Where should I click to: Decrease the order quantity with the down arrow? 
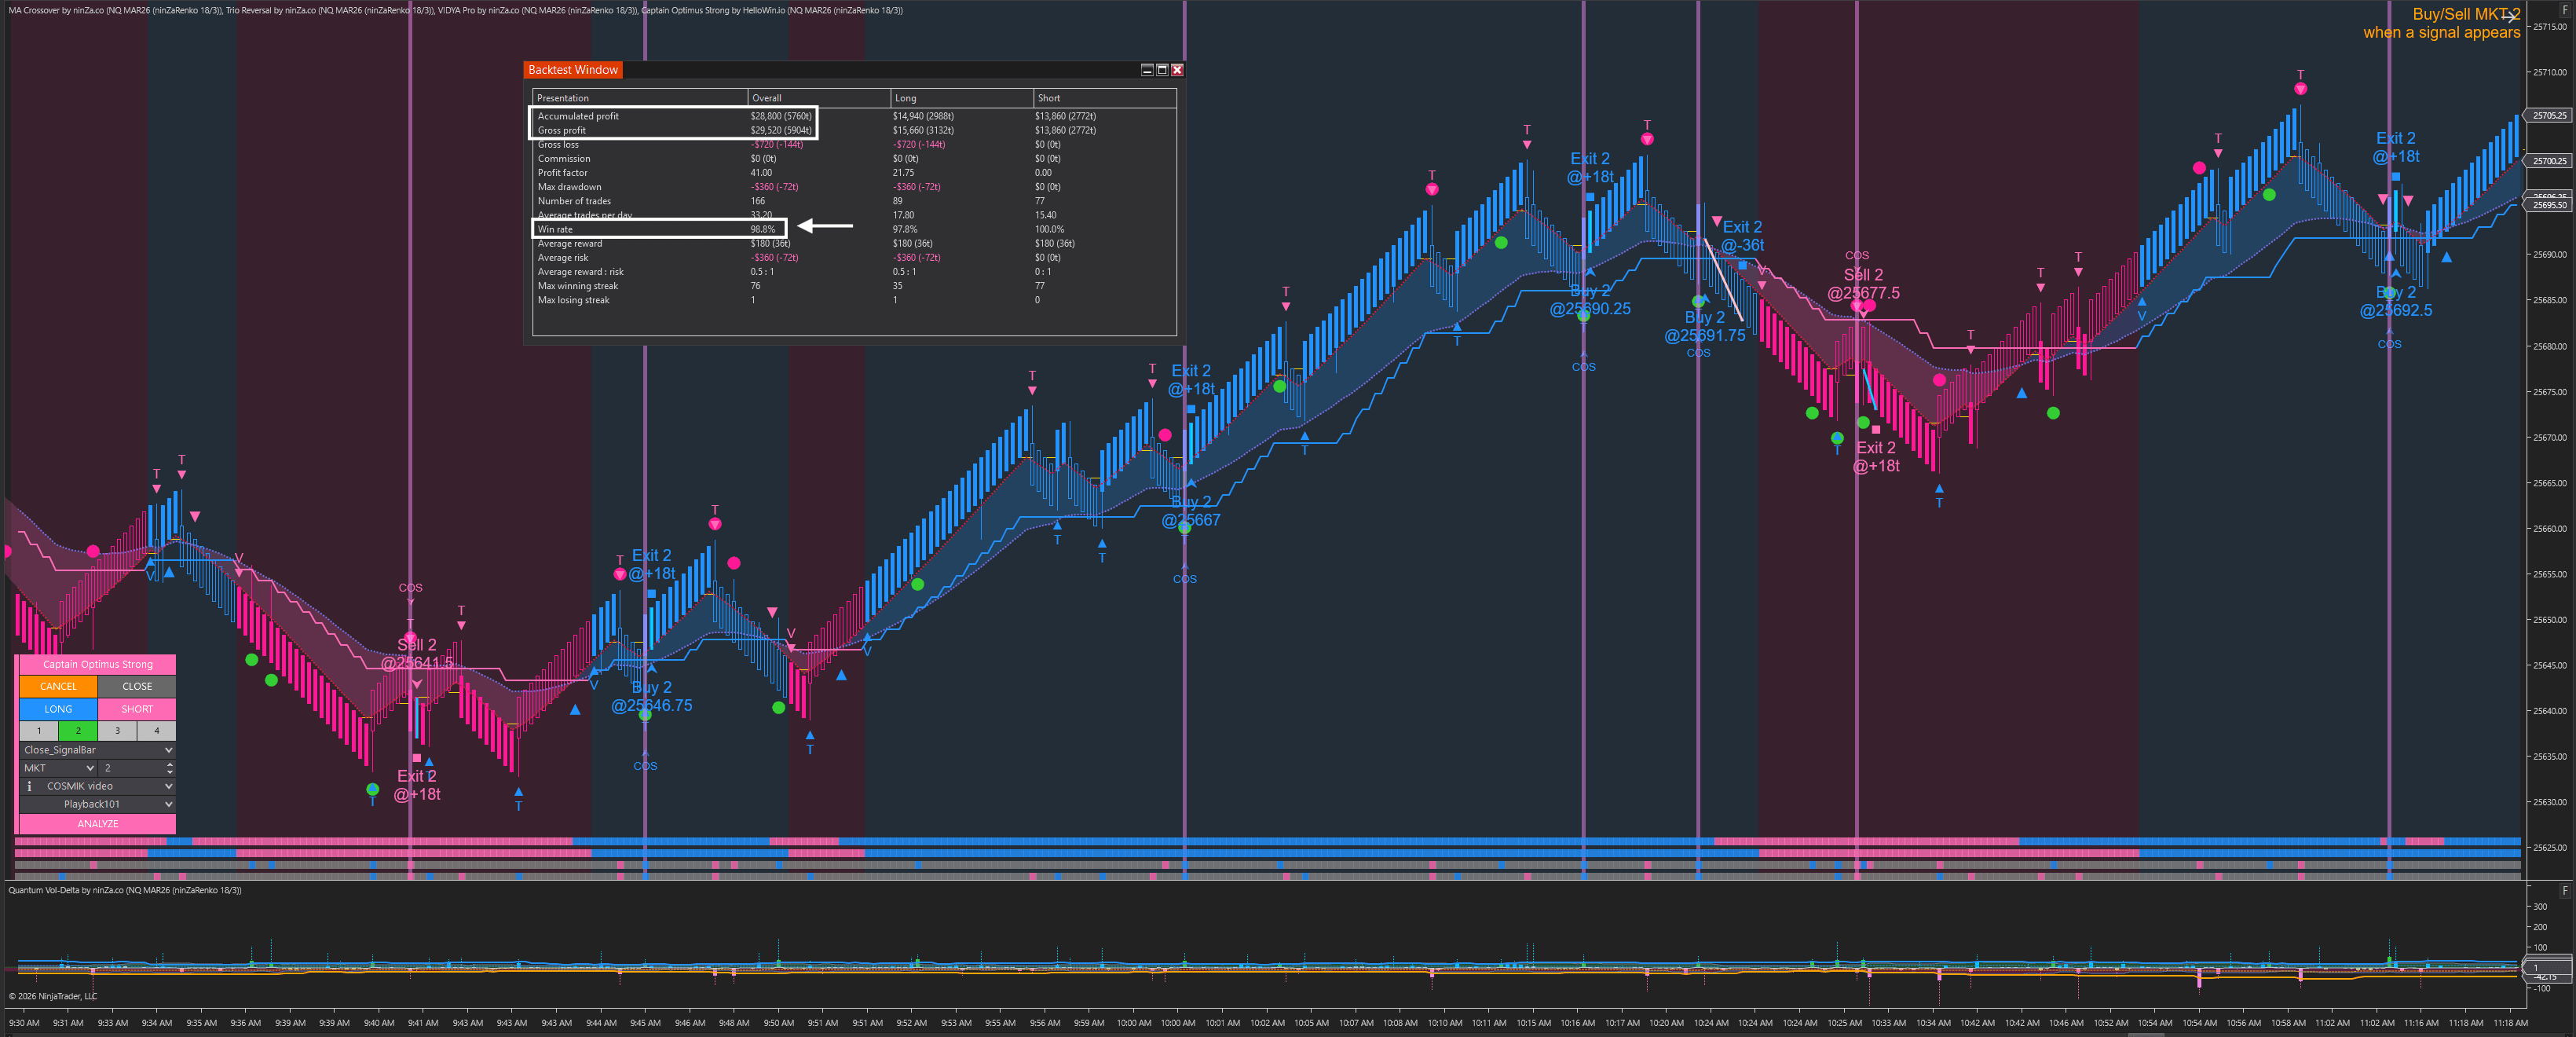pyautogui.click(x=169, y=772)
